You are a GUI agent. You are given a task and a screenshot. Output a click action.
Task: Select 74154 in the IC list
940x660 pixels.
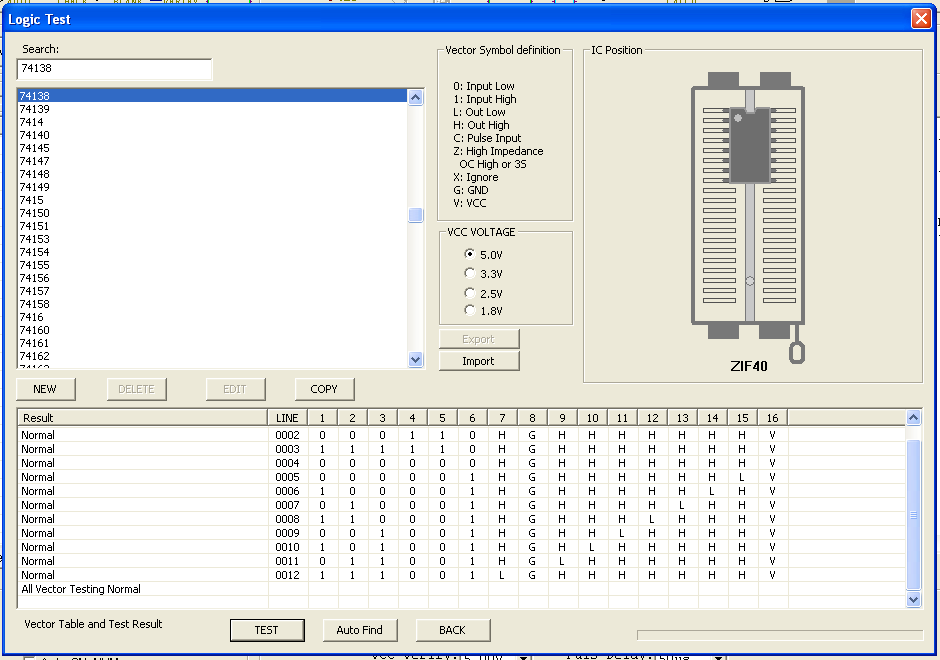coord(213,252)
